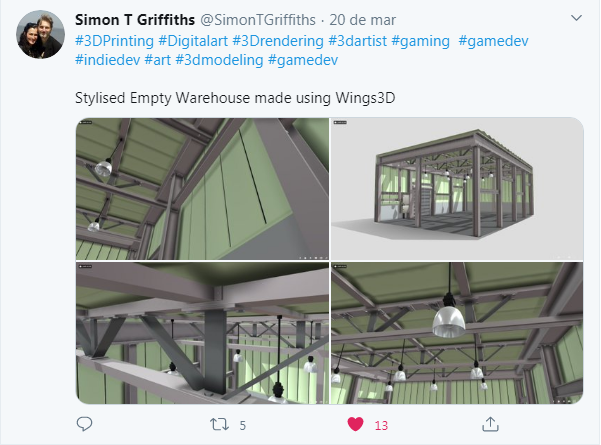Open the #Digitalart hashtag

[193, 41]
